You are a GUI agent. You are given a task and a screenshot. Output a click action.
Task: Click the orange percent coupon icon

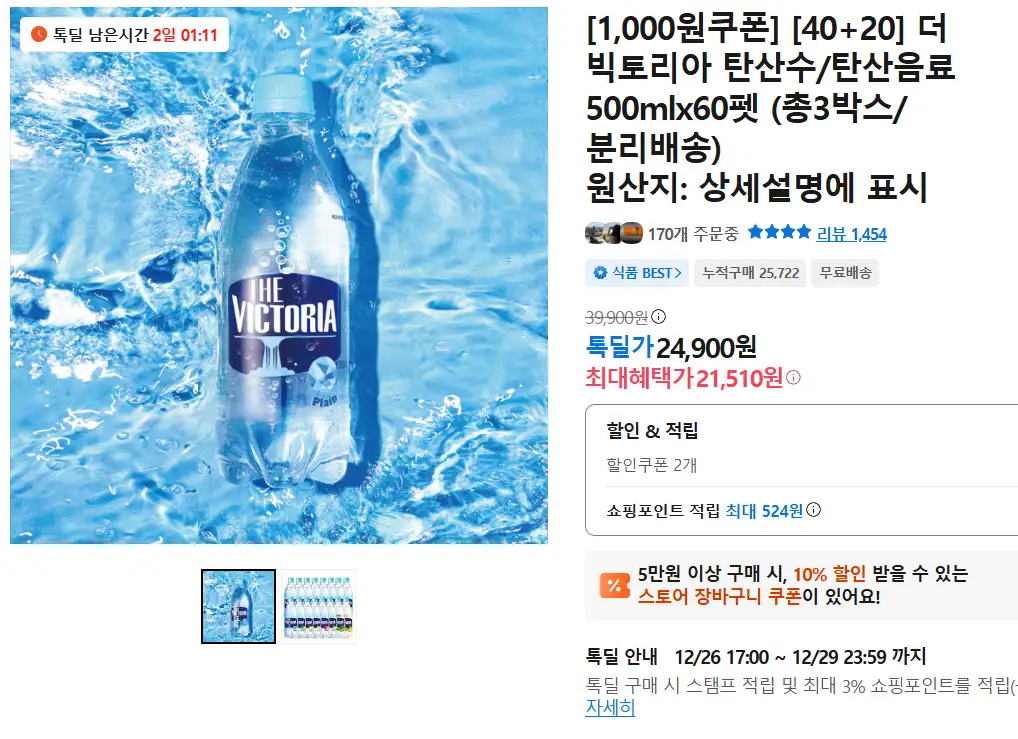coord(614,585)
